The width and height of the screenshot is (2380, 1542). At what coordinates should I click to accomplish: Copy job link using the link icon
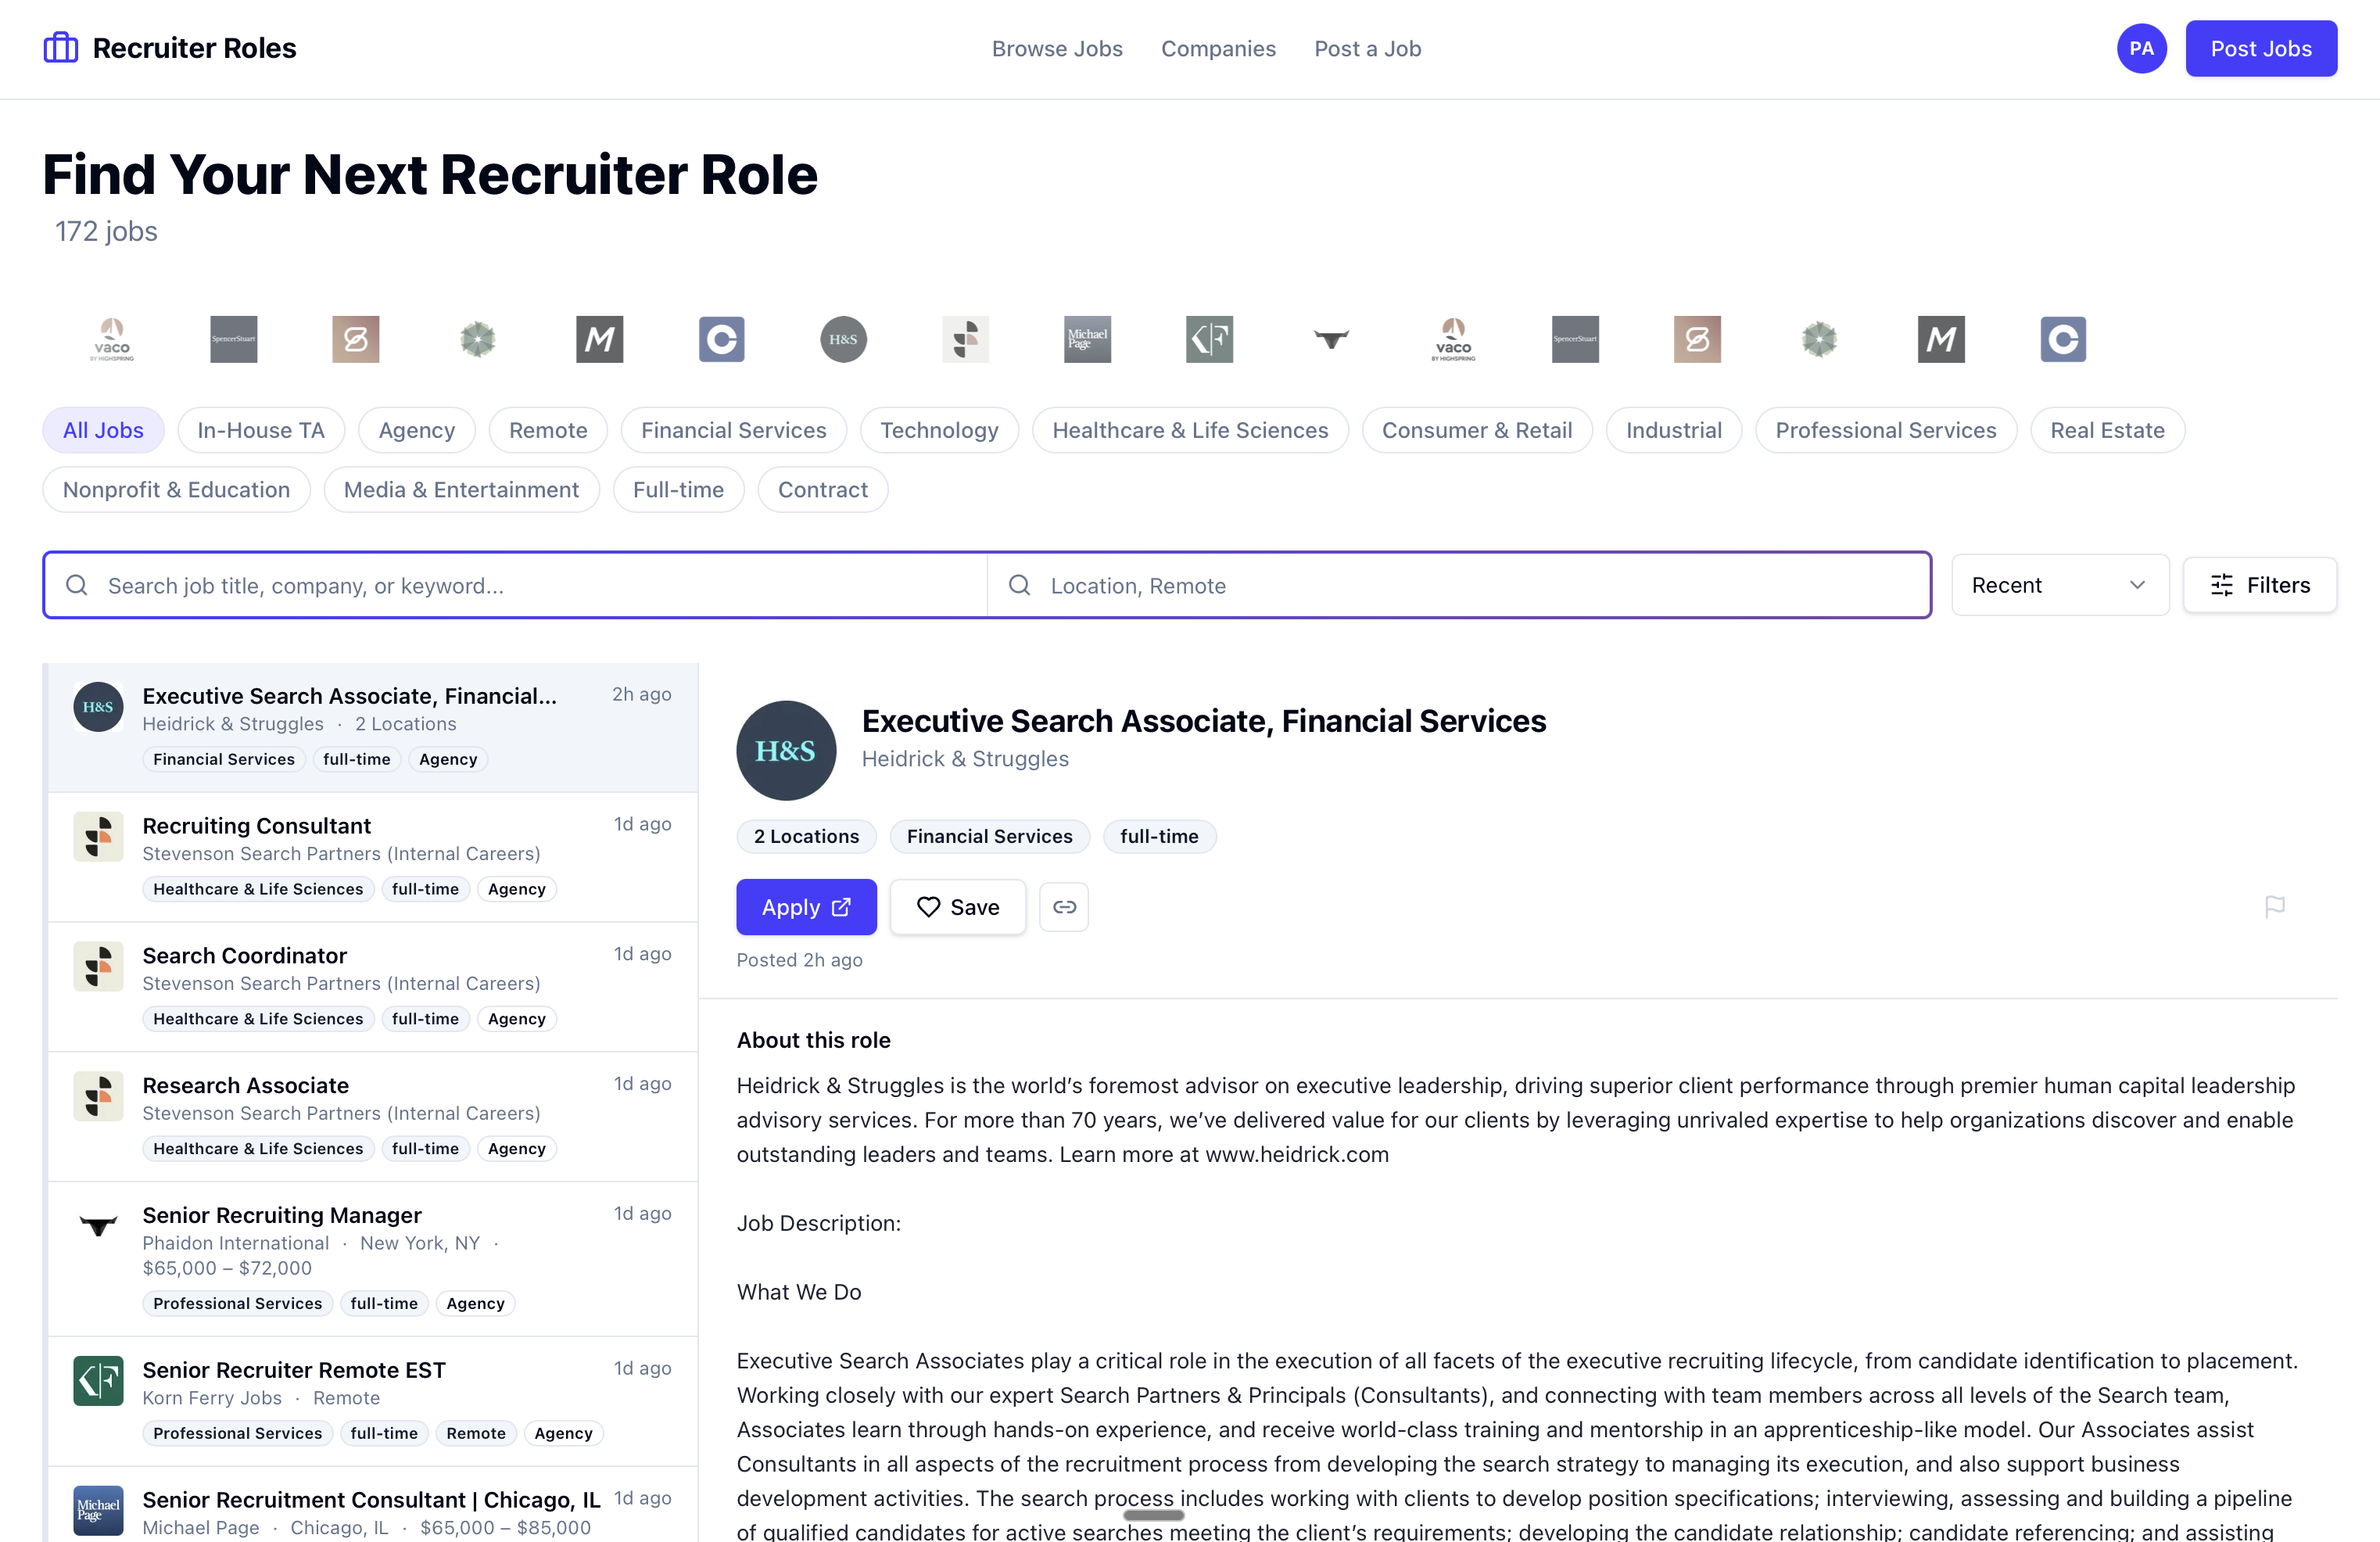1064,906
